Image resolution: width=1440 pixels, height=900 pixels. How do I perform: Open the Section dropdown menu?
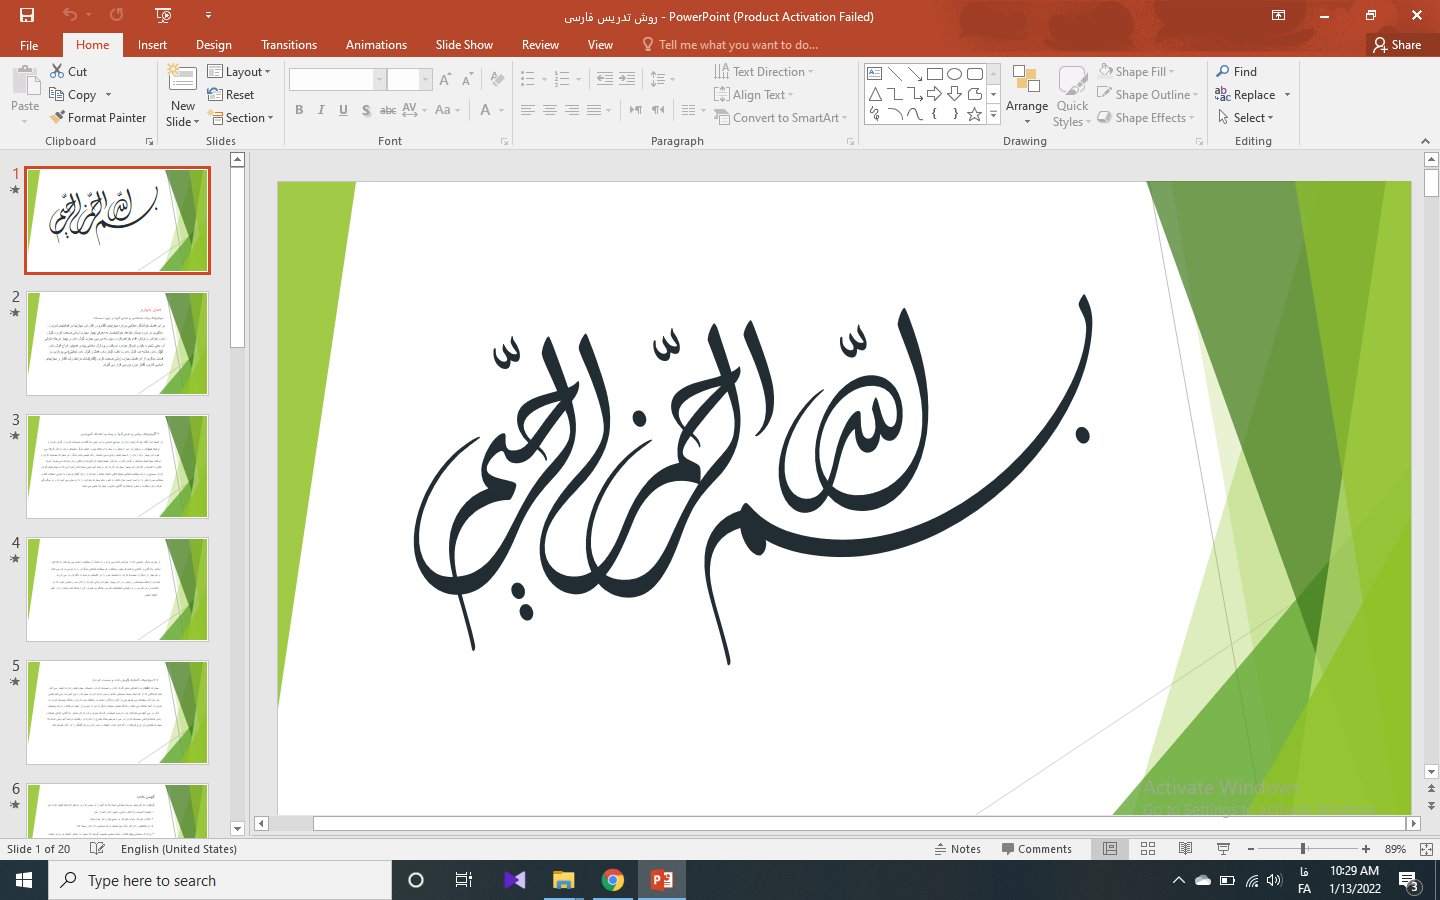240,118
